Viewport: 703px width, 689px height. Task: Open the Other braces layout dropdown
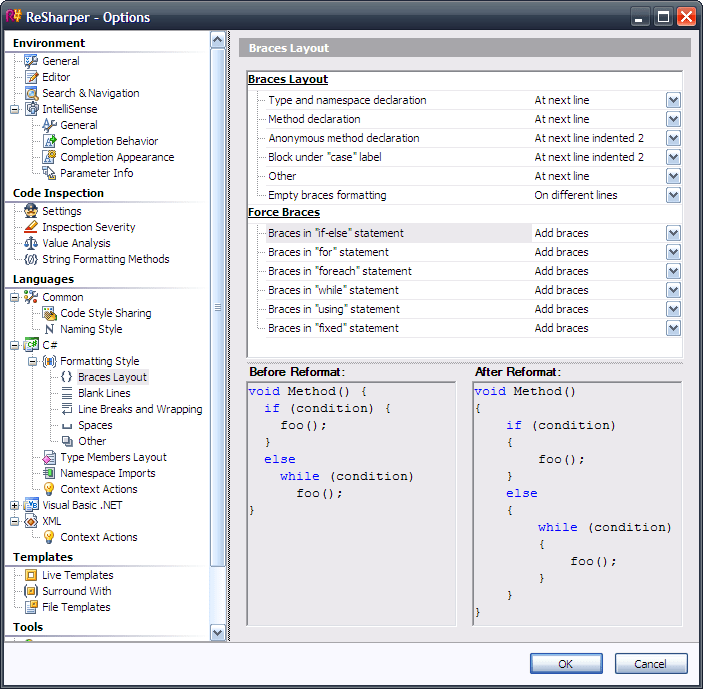[x=673, y=176]
